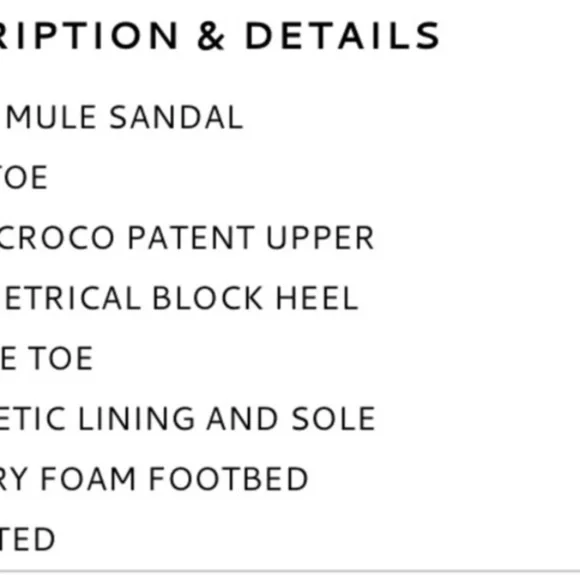Click the divider line below the details

[x=290, y=572]
